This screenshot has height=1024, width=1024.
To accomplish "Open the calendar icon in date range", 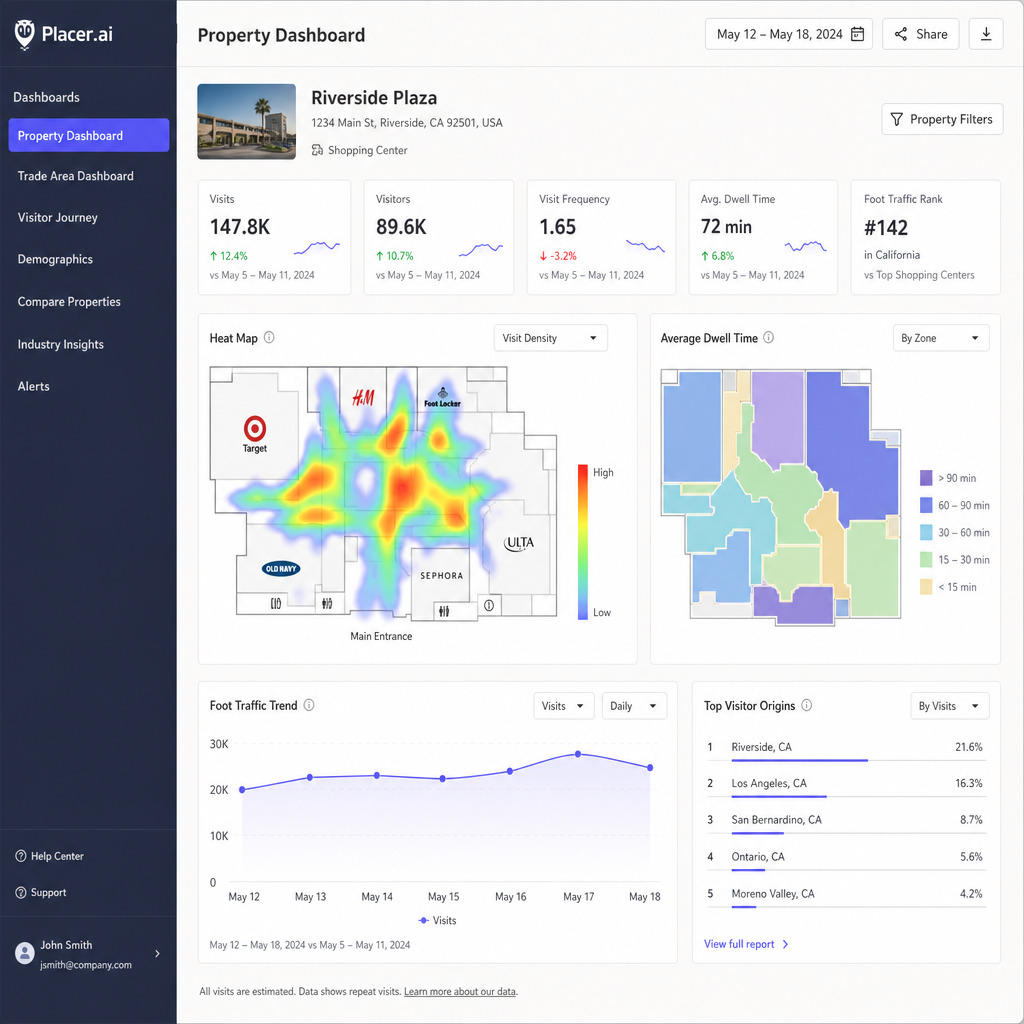I will (x=857, y=34).
